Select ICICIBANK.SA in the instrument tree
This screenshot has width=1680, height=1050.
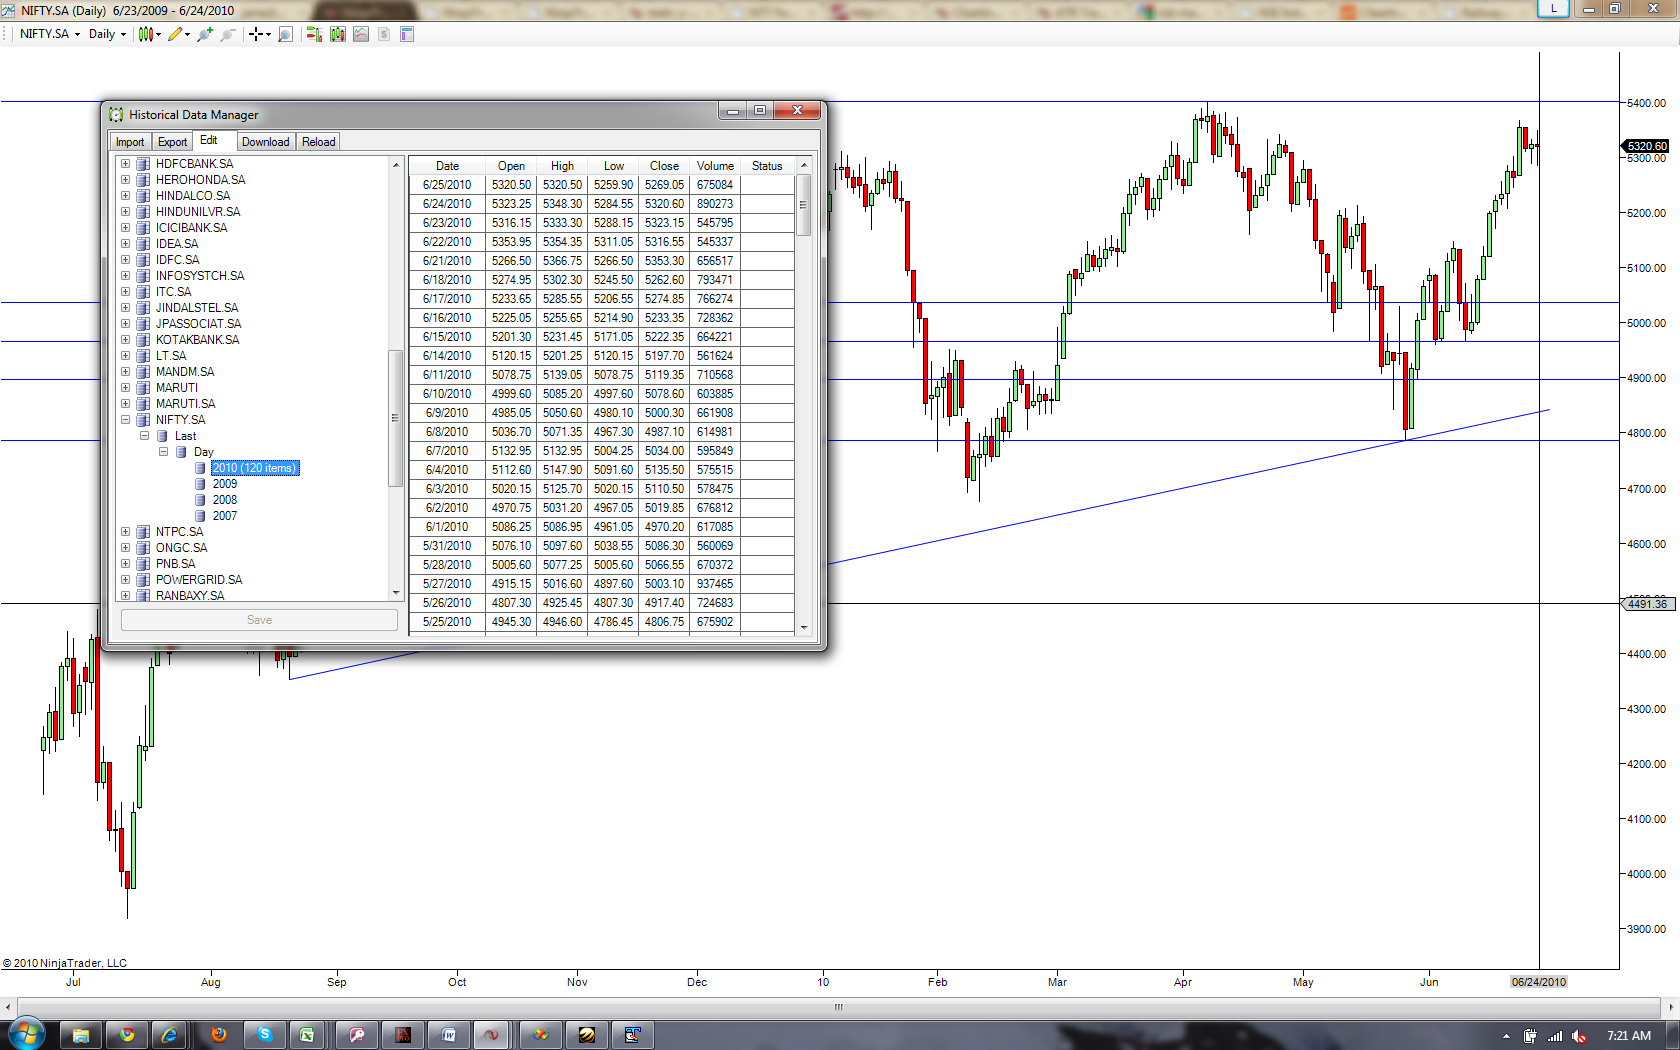pos(192,228)
